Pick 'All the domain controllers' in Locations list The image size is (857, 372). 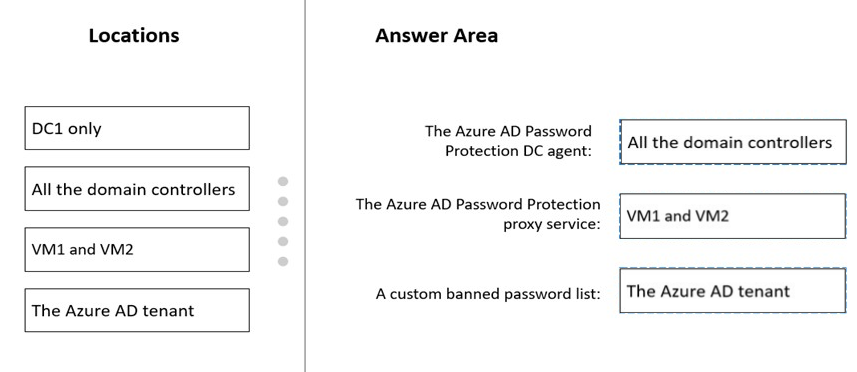pos(137,188)
